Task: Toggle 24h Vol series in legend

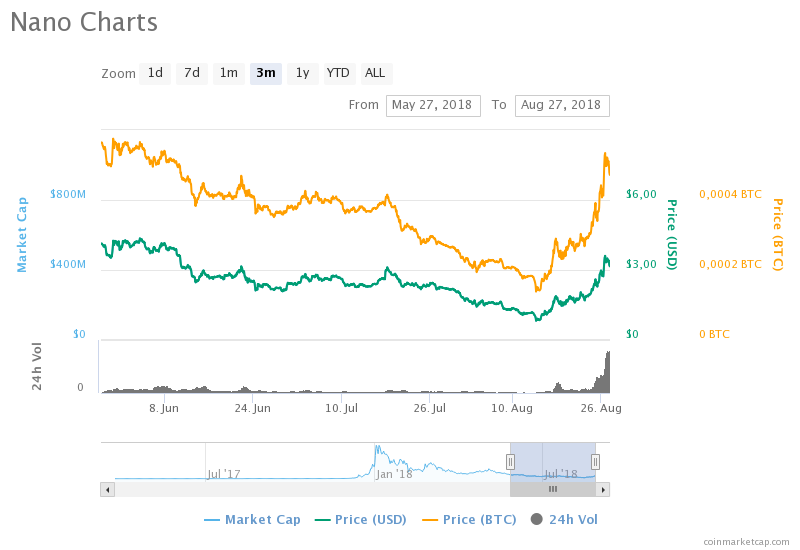Action: 564,520
